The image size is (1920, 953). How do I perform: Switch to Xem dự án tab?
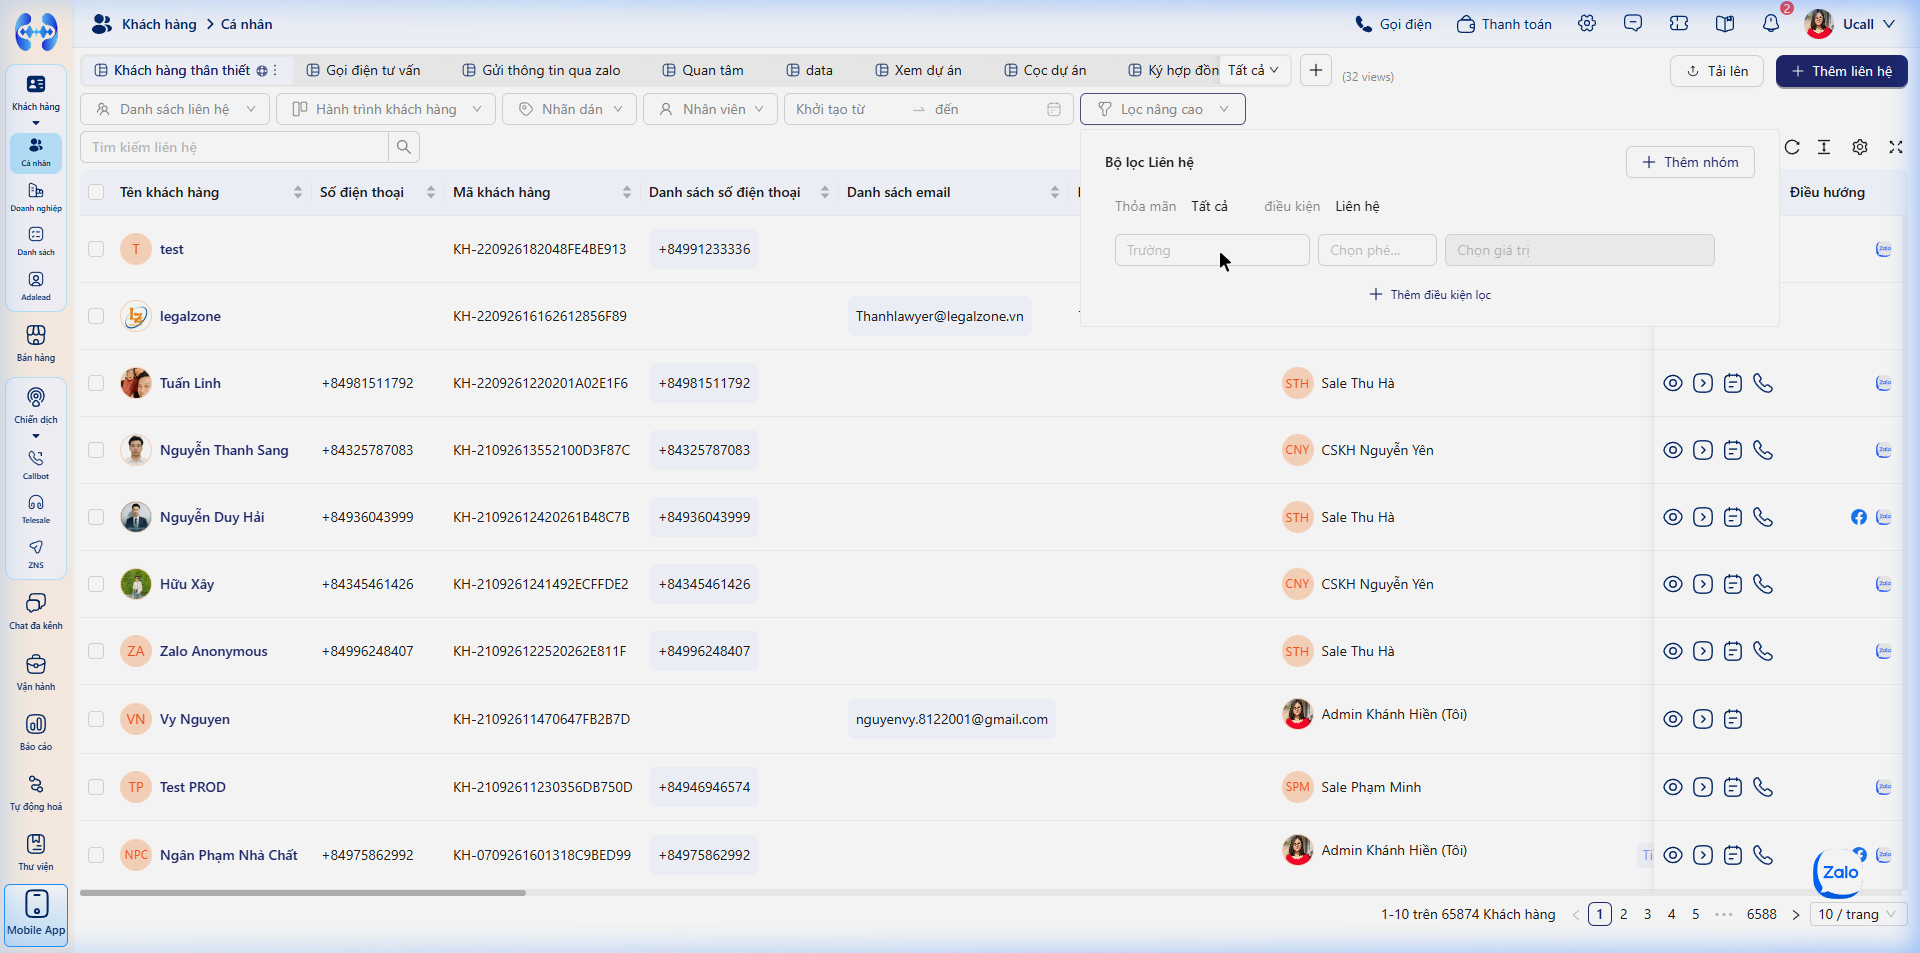(x=918, y=70)
